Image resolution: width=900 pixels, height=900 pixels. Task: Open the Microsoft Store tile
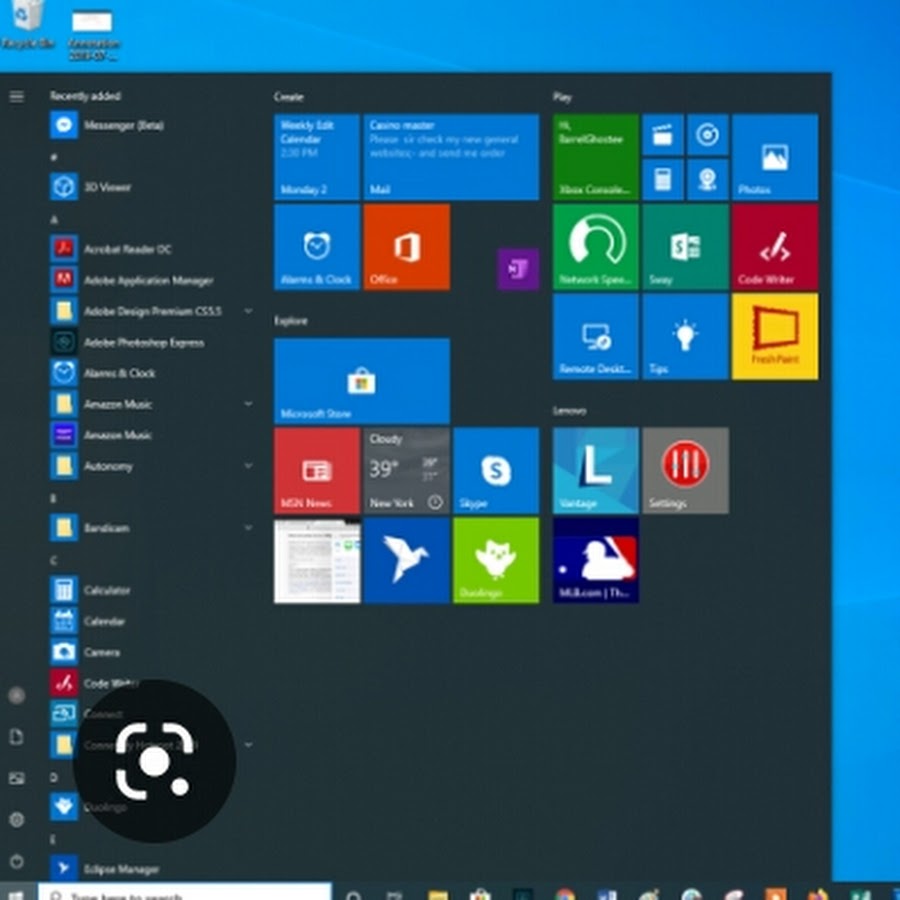362,381
